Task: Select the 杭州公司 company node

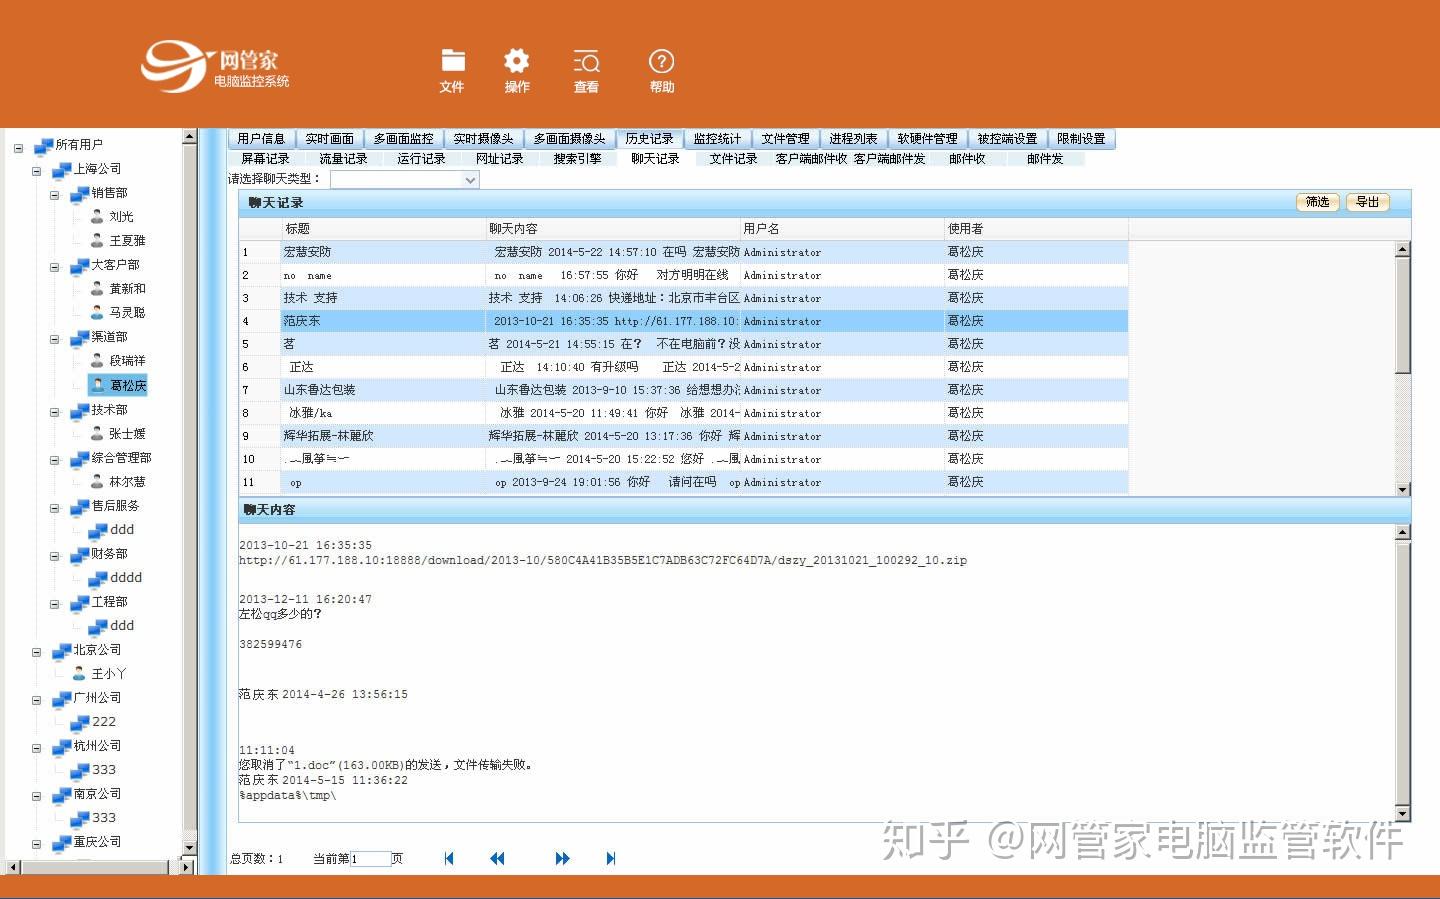Action: pyautogui.click(x=88, y=746)
